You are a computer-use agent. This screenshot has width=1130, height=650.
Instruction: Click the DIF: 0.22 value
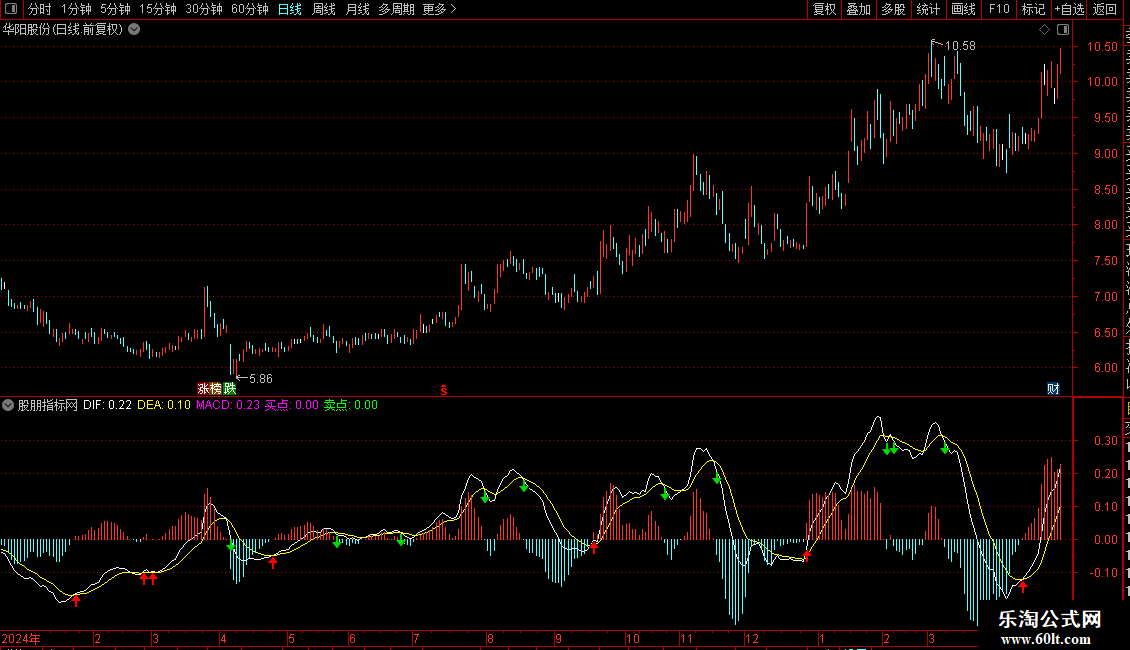pyautogui.click(x=107, y=405)
